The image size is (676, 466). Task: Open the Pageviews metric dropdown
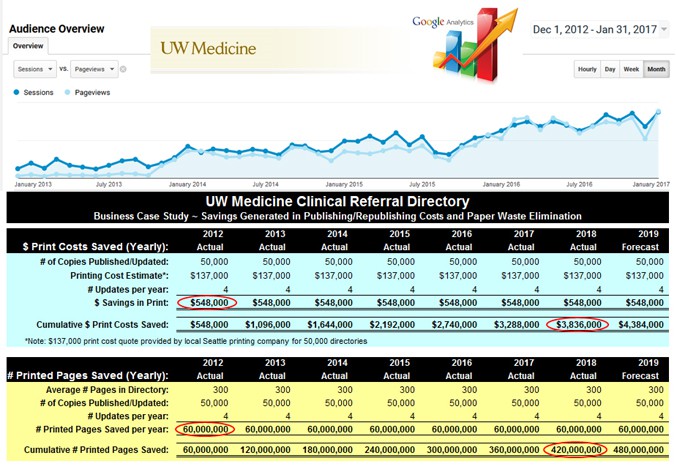coord(94,69)
